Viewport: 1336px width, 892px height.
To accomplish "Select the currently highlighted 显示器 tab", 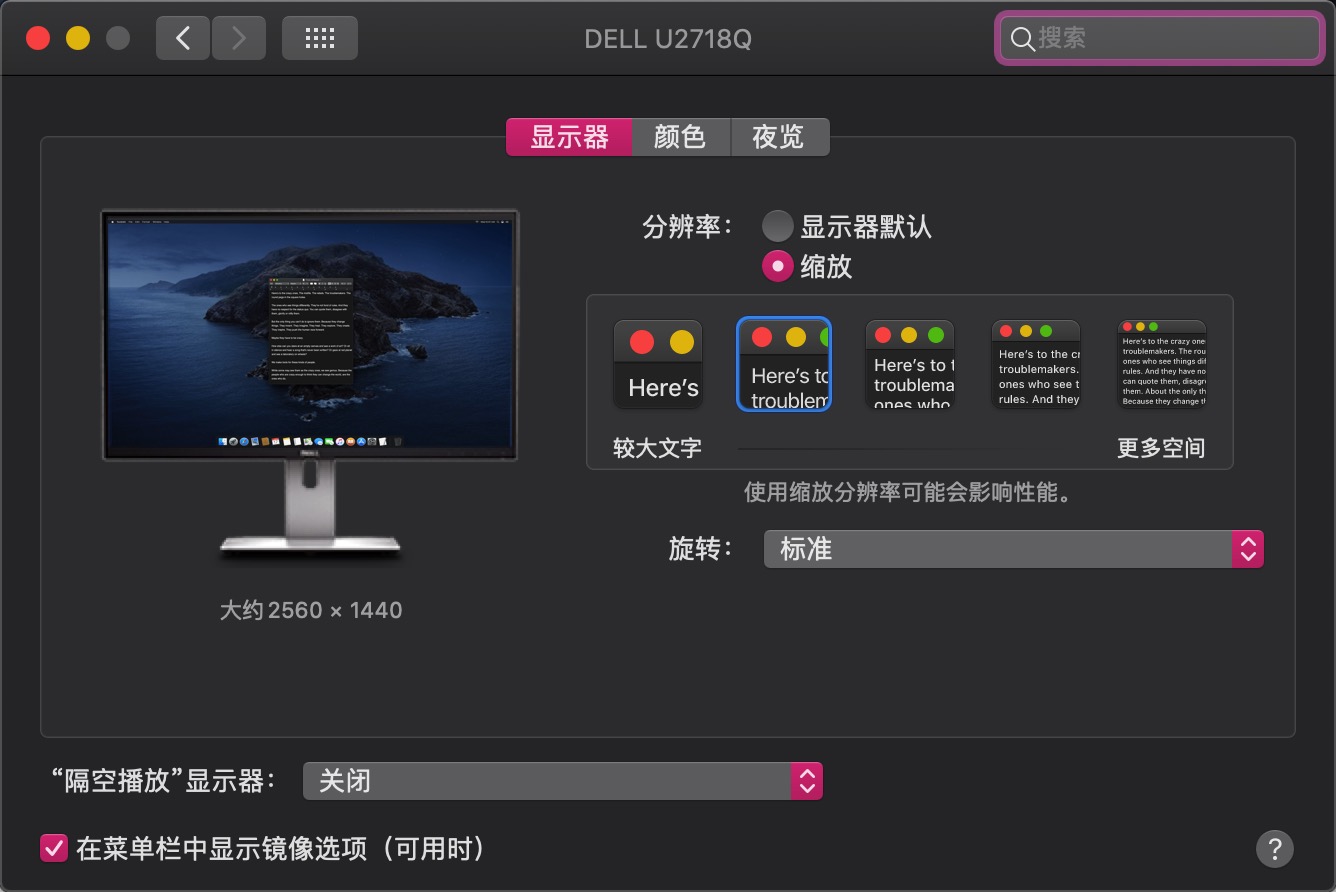I will [x=569, y=137].
